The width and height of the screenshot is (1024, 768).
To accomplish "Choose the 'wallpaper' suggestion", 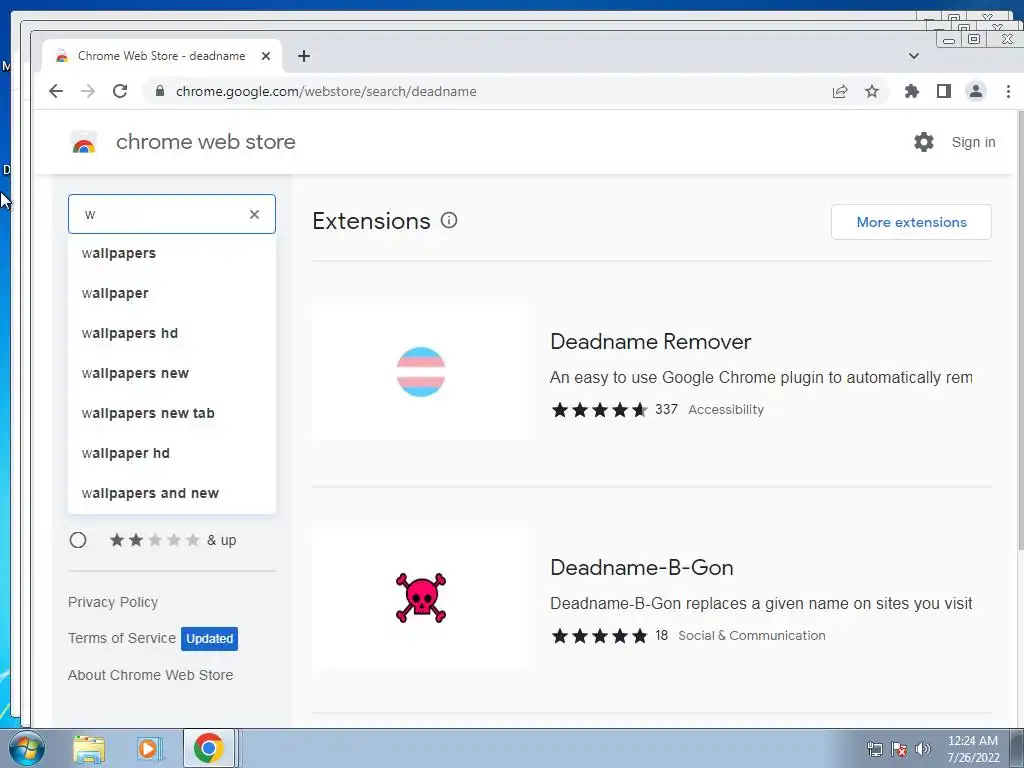I will (172, 293).
